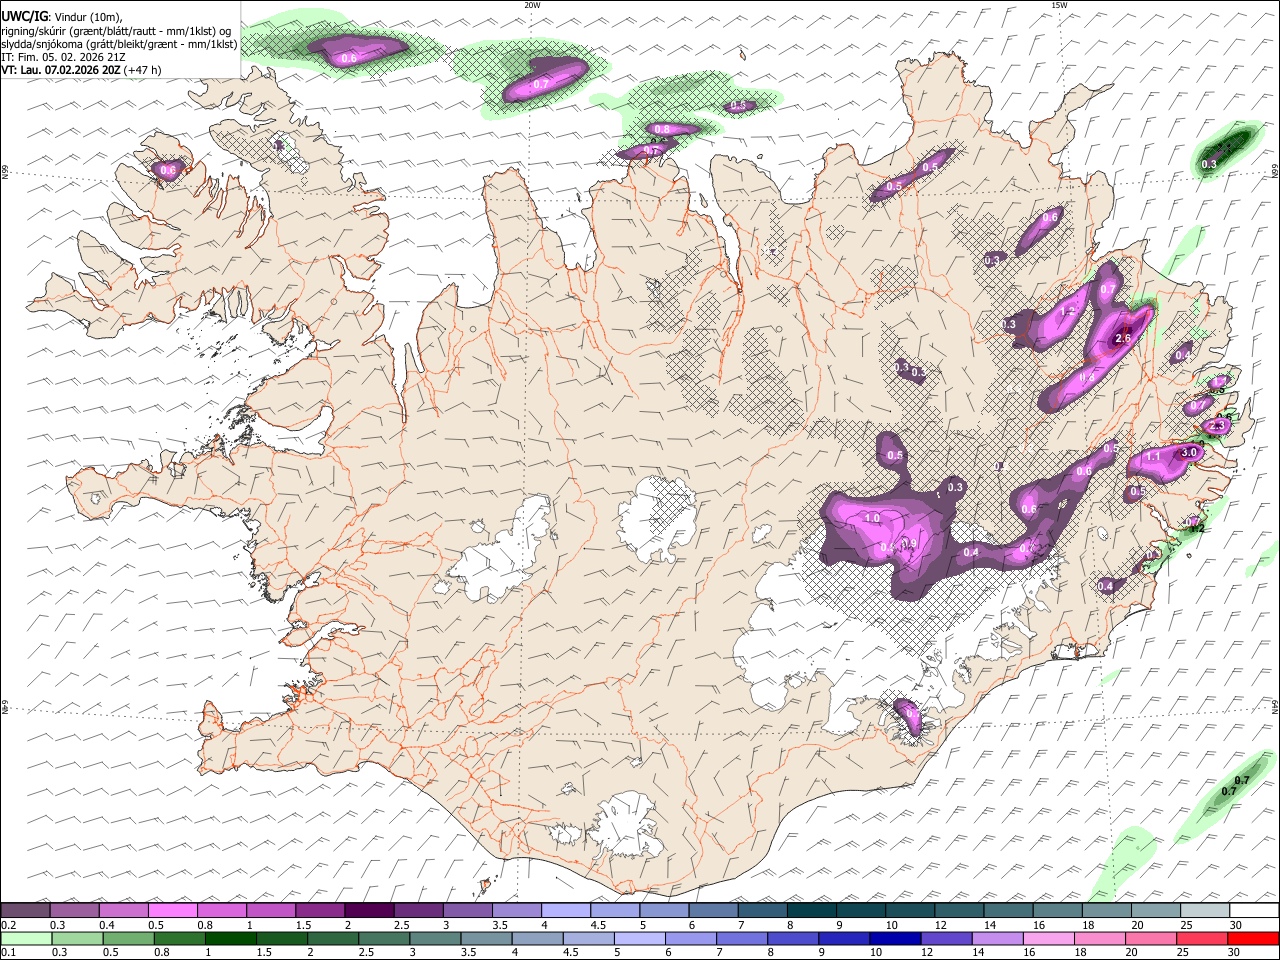Pick the pink bottom-row swatch starting at 18
This screenshot has width=1280, height=960.
point(1101,939)
